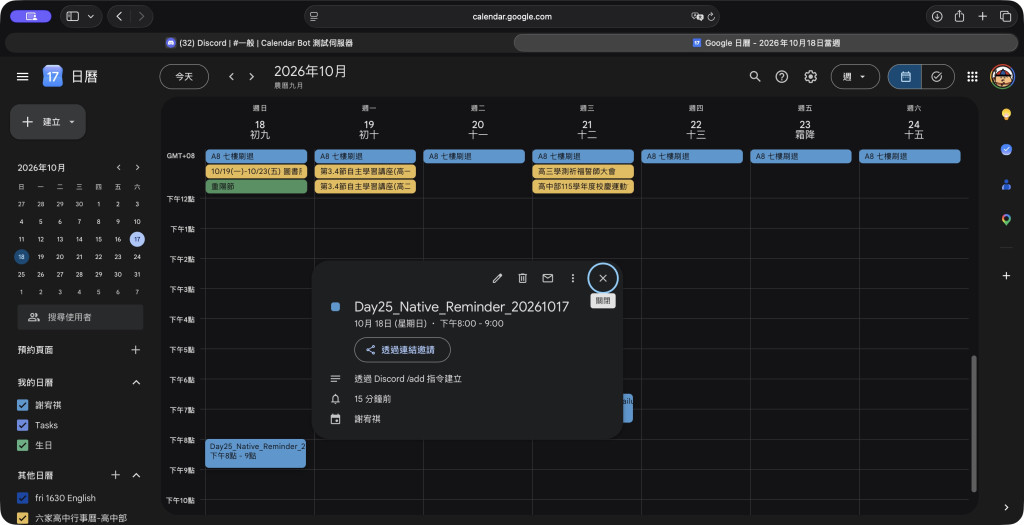Collapse 其他日曆 section chevron

coord(136,475)
